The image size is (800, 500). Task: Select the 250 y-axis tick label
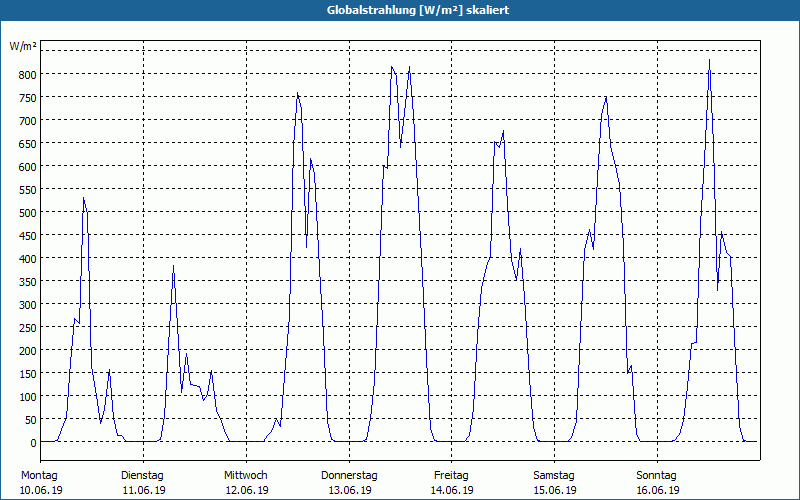point(27,328)
